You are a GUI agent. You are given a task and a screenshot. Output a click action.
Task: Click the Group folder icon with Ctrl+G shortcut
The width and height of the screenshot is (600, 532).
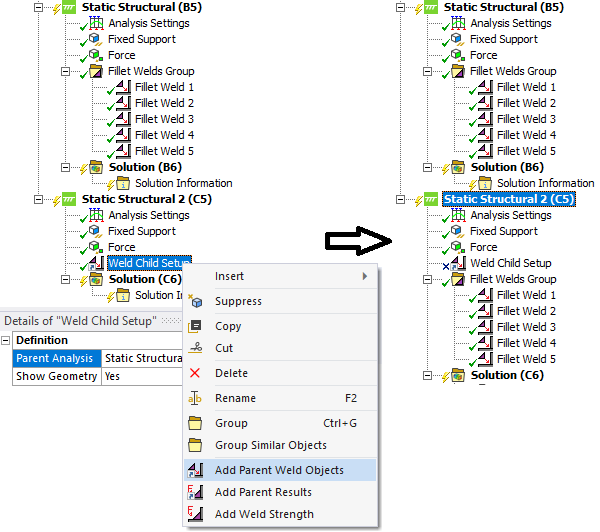tap(196, 423)
